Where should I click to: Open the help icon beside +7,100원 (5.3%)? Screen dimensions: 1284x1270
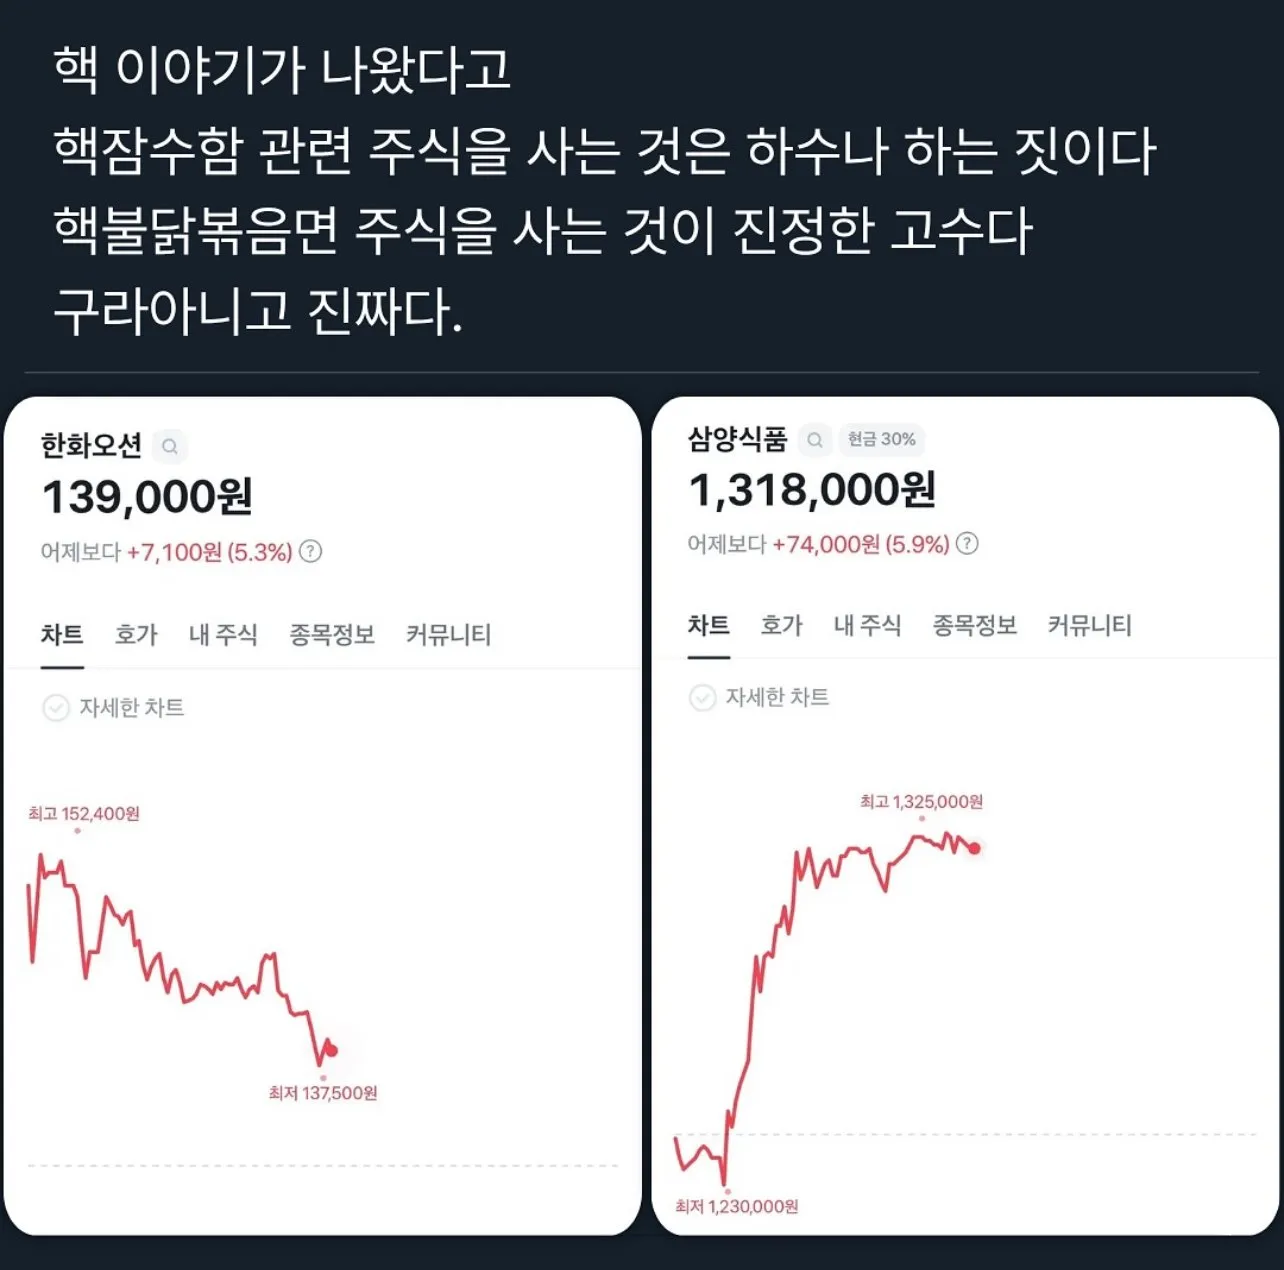pyautogui.click(x=313, y=551)
